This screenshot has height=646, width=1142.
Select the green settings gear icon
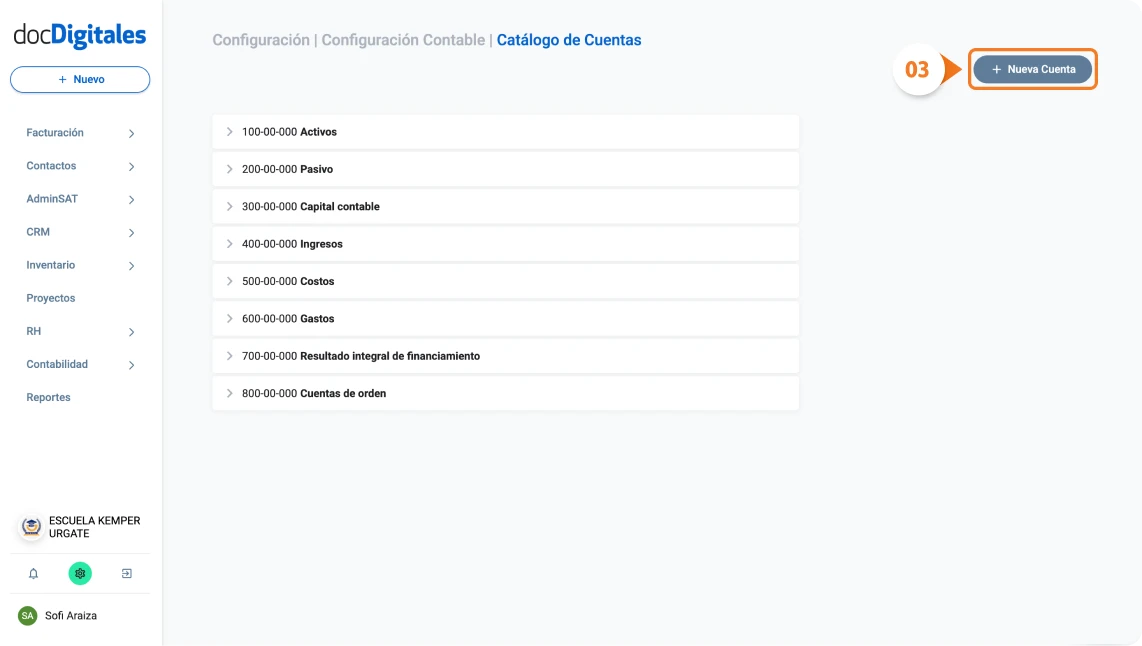80,573
